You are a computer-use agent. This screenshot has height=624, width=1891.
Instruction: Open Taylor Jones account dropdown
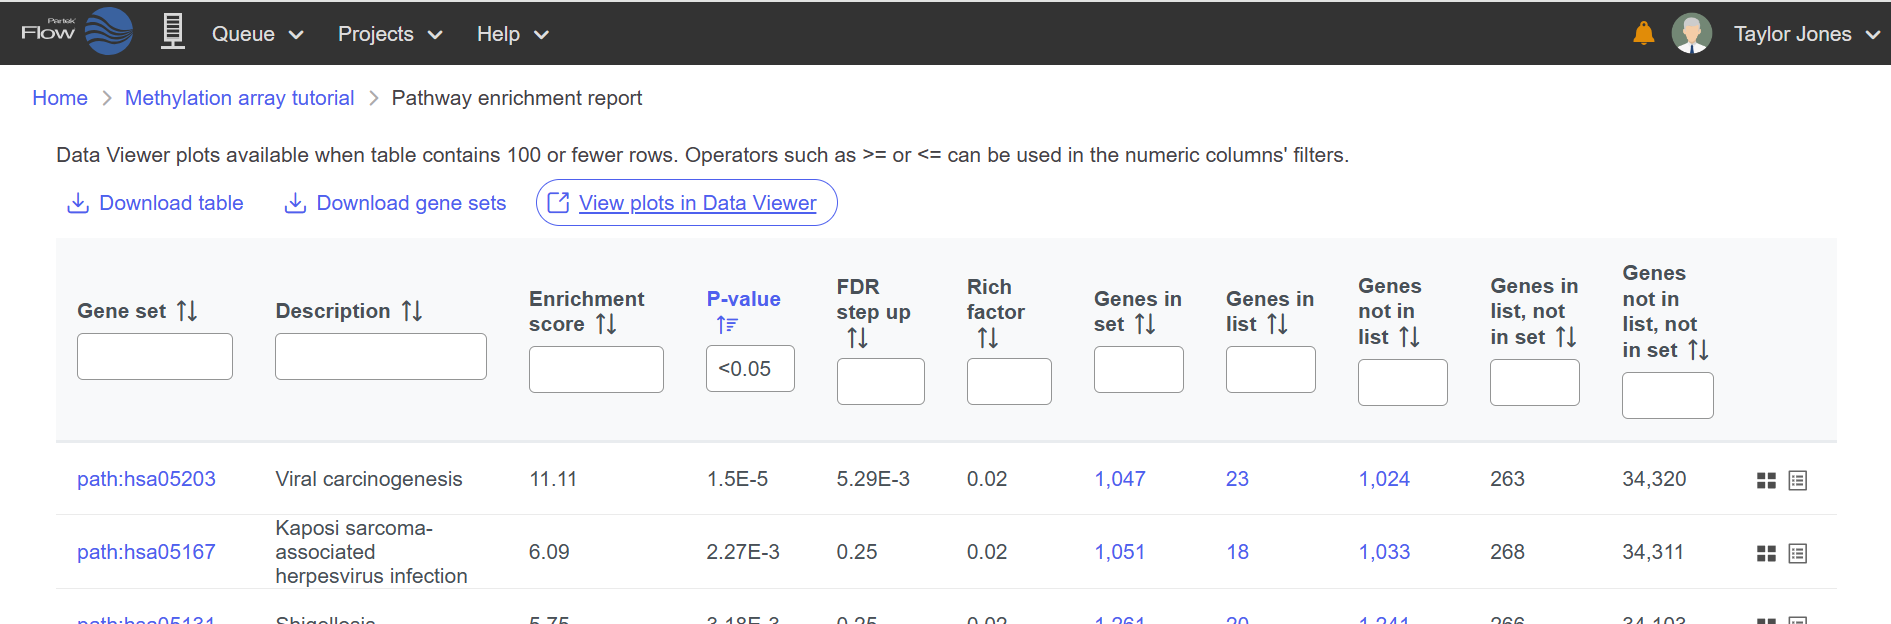coord(1806,34)
